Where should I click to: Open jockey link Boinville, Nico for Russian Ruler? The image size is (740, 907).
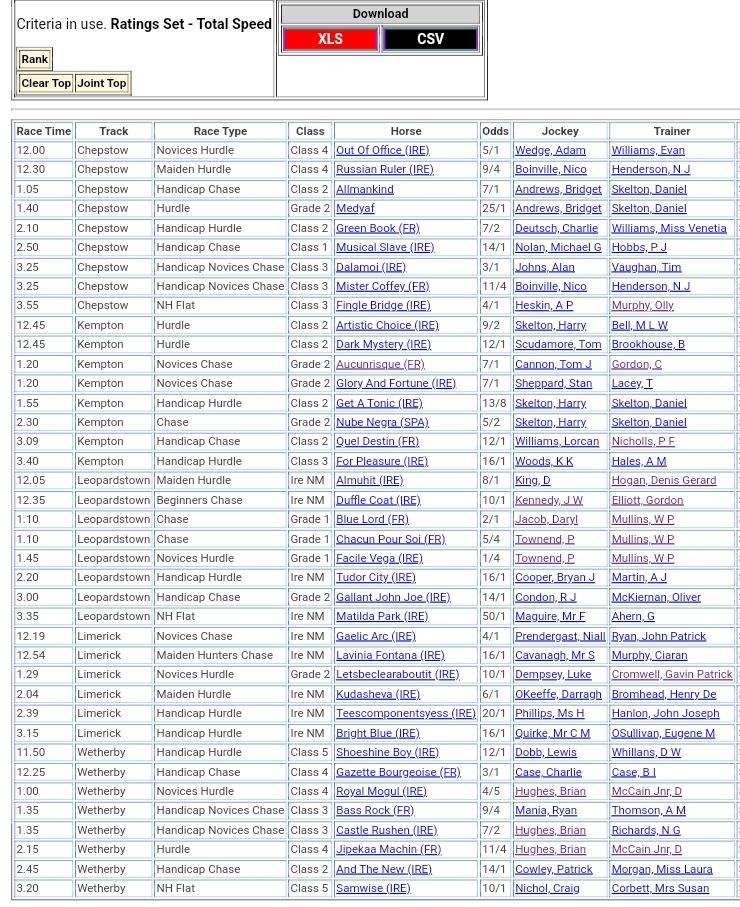point(550,170)
